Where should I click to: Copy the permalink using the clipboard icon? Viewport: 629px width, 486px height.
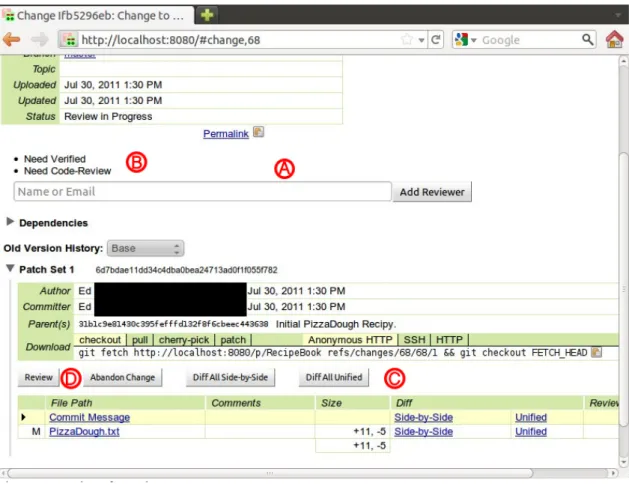click(259, 132)
